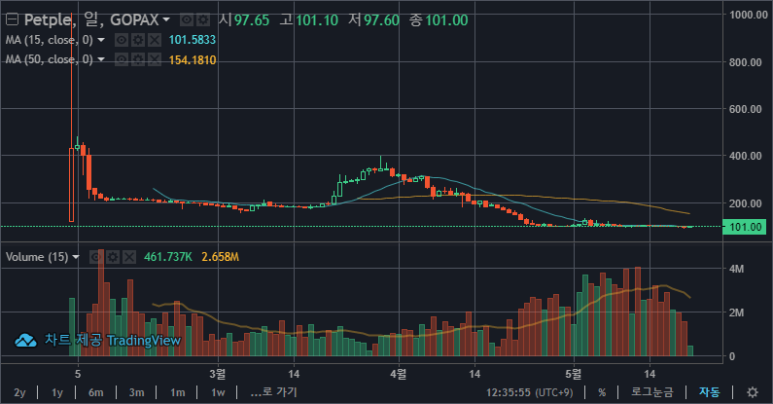Click the 3월 time axis label
Viewport: 773px width, 404px height.
[217, 374]
